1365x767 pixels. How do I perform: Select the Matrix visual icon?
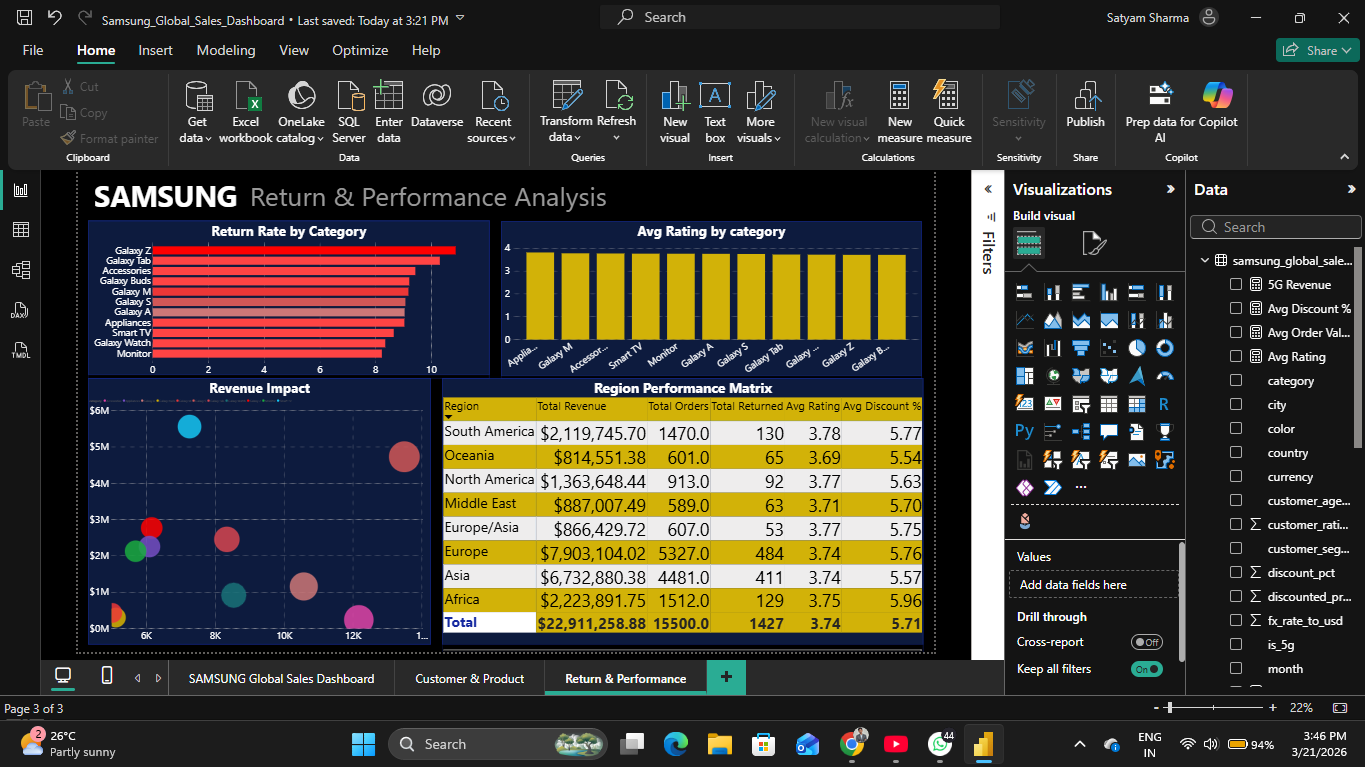(1136, 404)
